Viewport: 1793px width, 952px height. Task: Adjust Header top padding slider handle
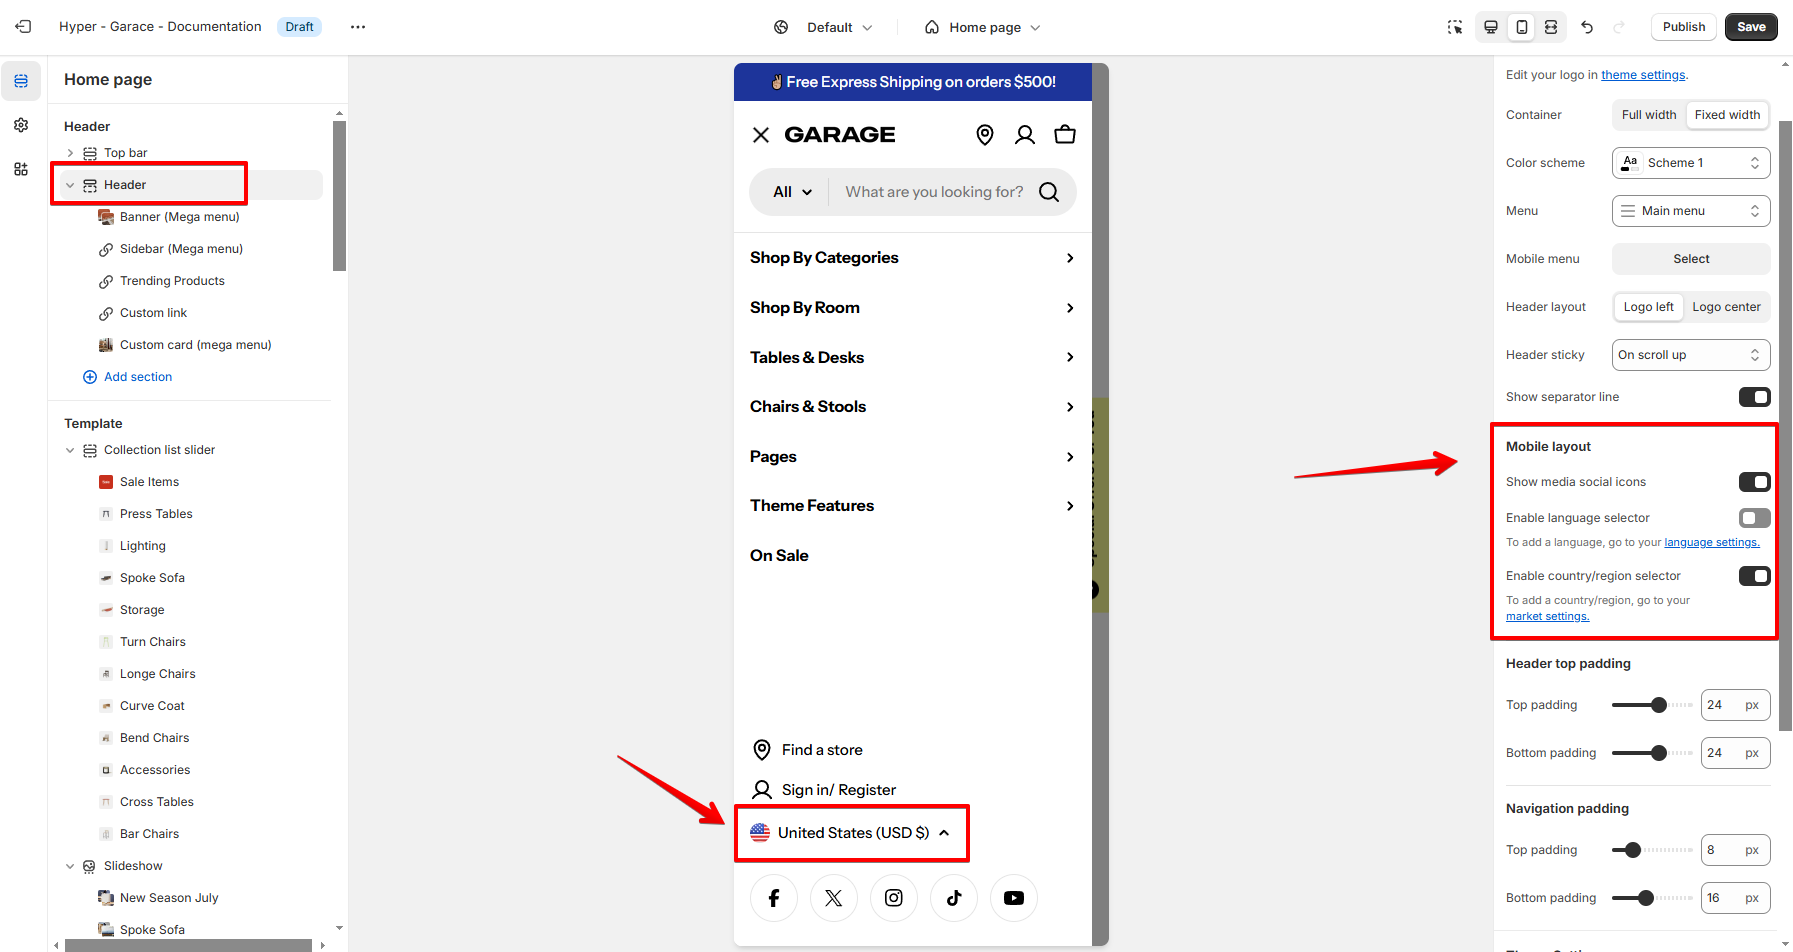[x=1659, y=705]
